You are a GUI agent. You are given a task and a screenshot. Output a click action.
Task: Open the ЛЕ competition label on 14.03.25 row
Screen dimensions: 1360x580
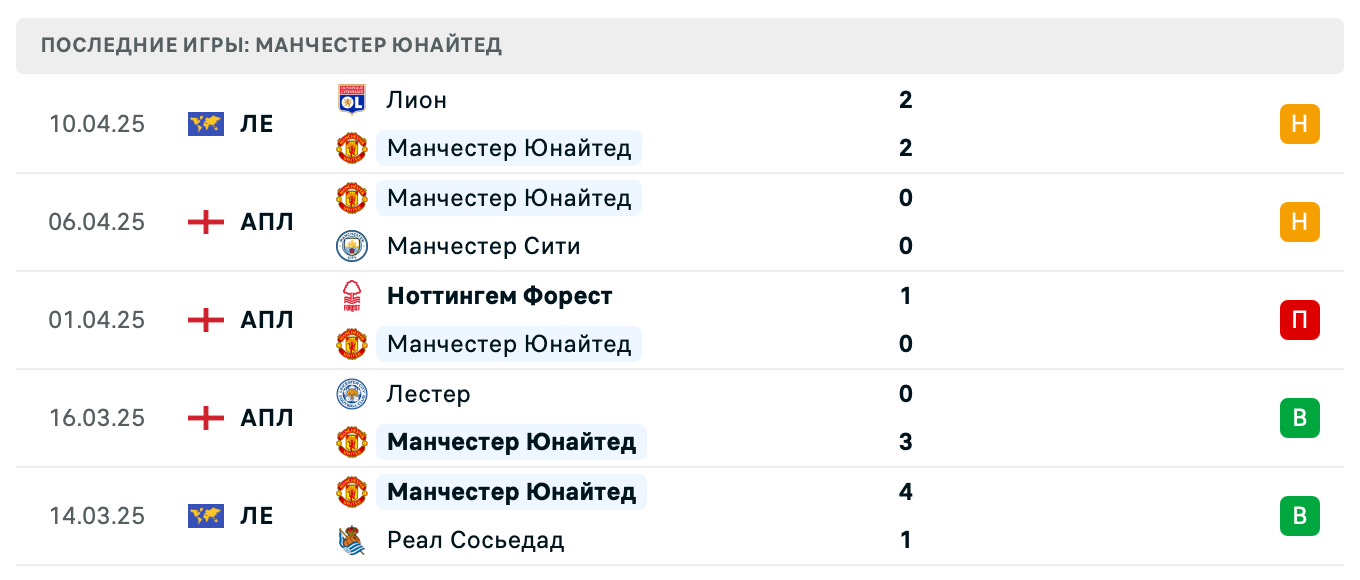[258, 516]
